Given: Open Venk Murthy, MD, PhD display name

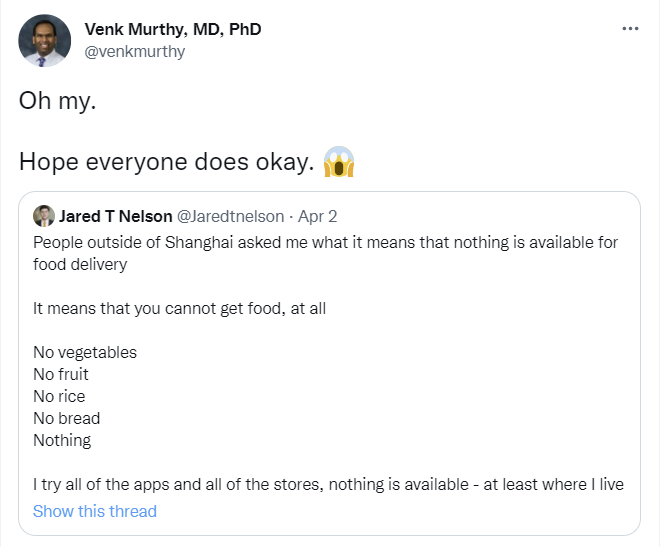Looking at the screenshot, I should pos(173,29).
